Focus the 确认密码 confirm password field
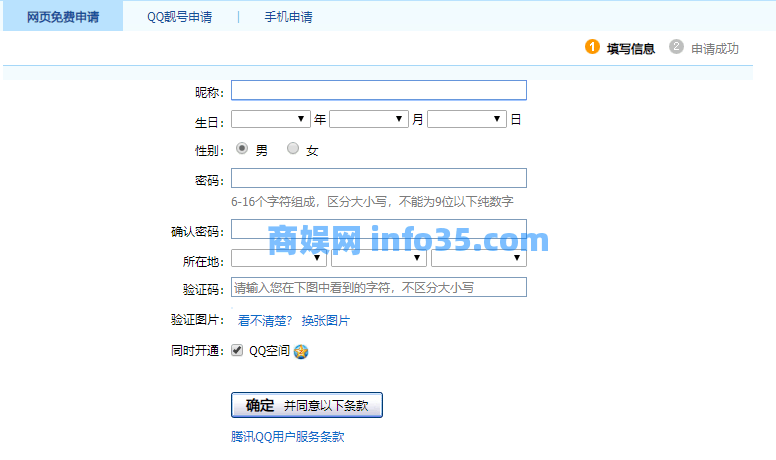 379,229
